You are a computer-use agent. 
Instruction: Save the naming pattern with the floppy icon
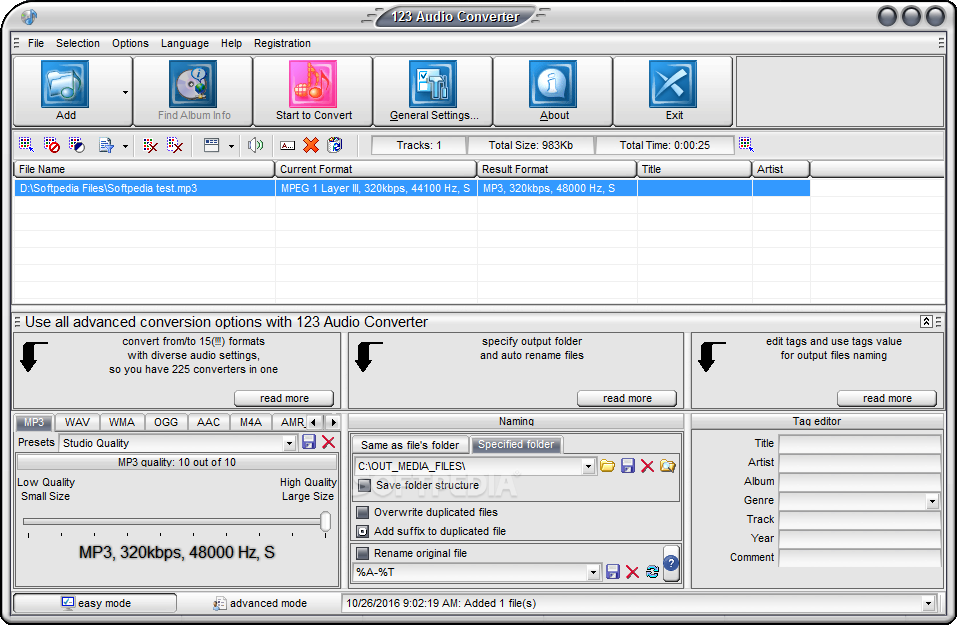point(613,572)
